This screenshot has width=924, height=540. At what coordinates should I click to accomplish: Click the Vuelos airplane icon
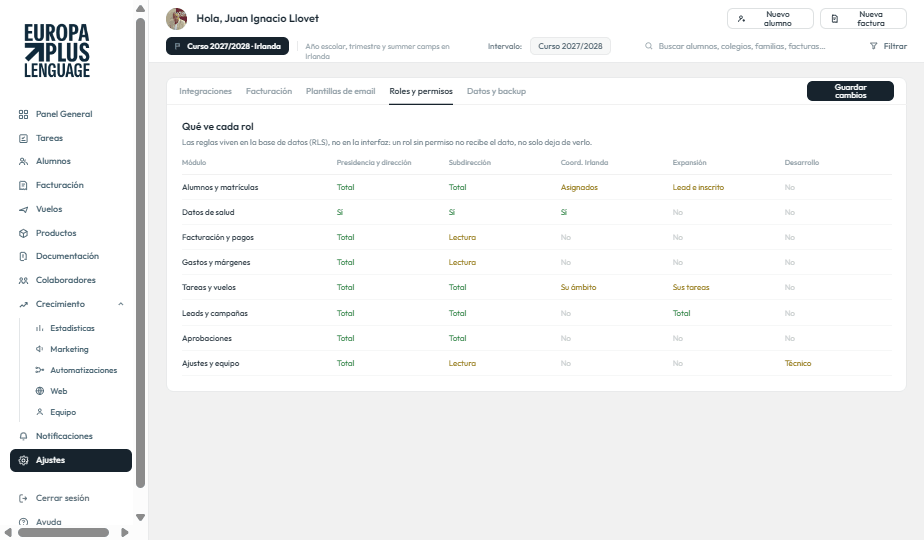click(x=24, y=209)
